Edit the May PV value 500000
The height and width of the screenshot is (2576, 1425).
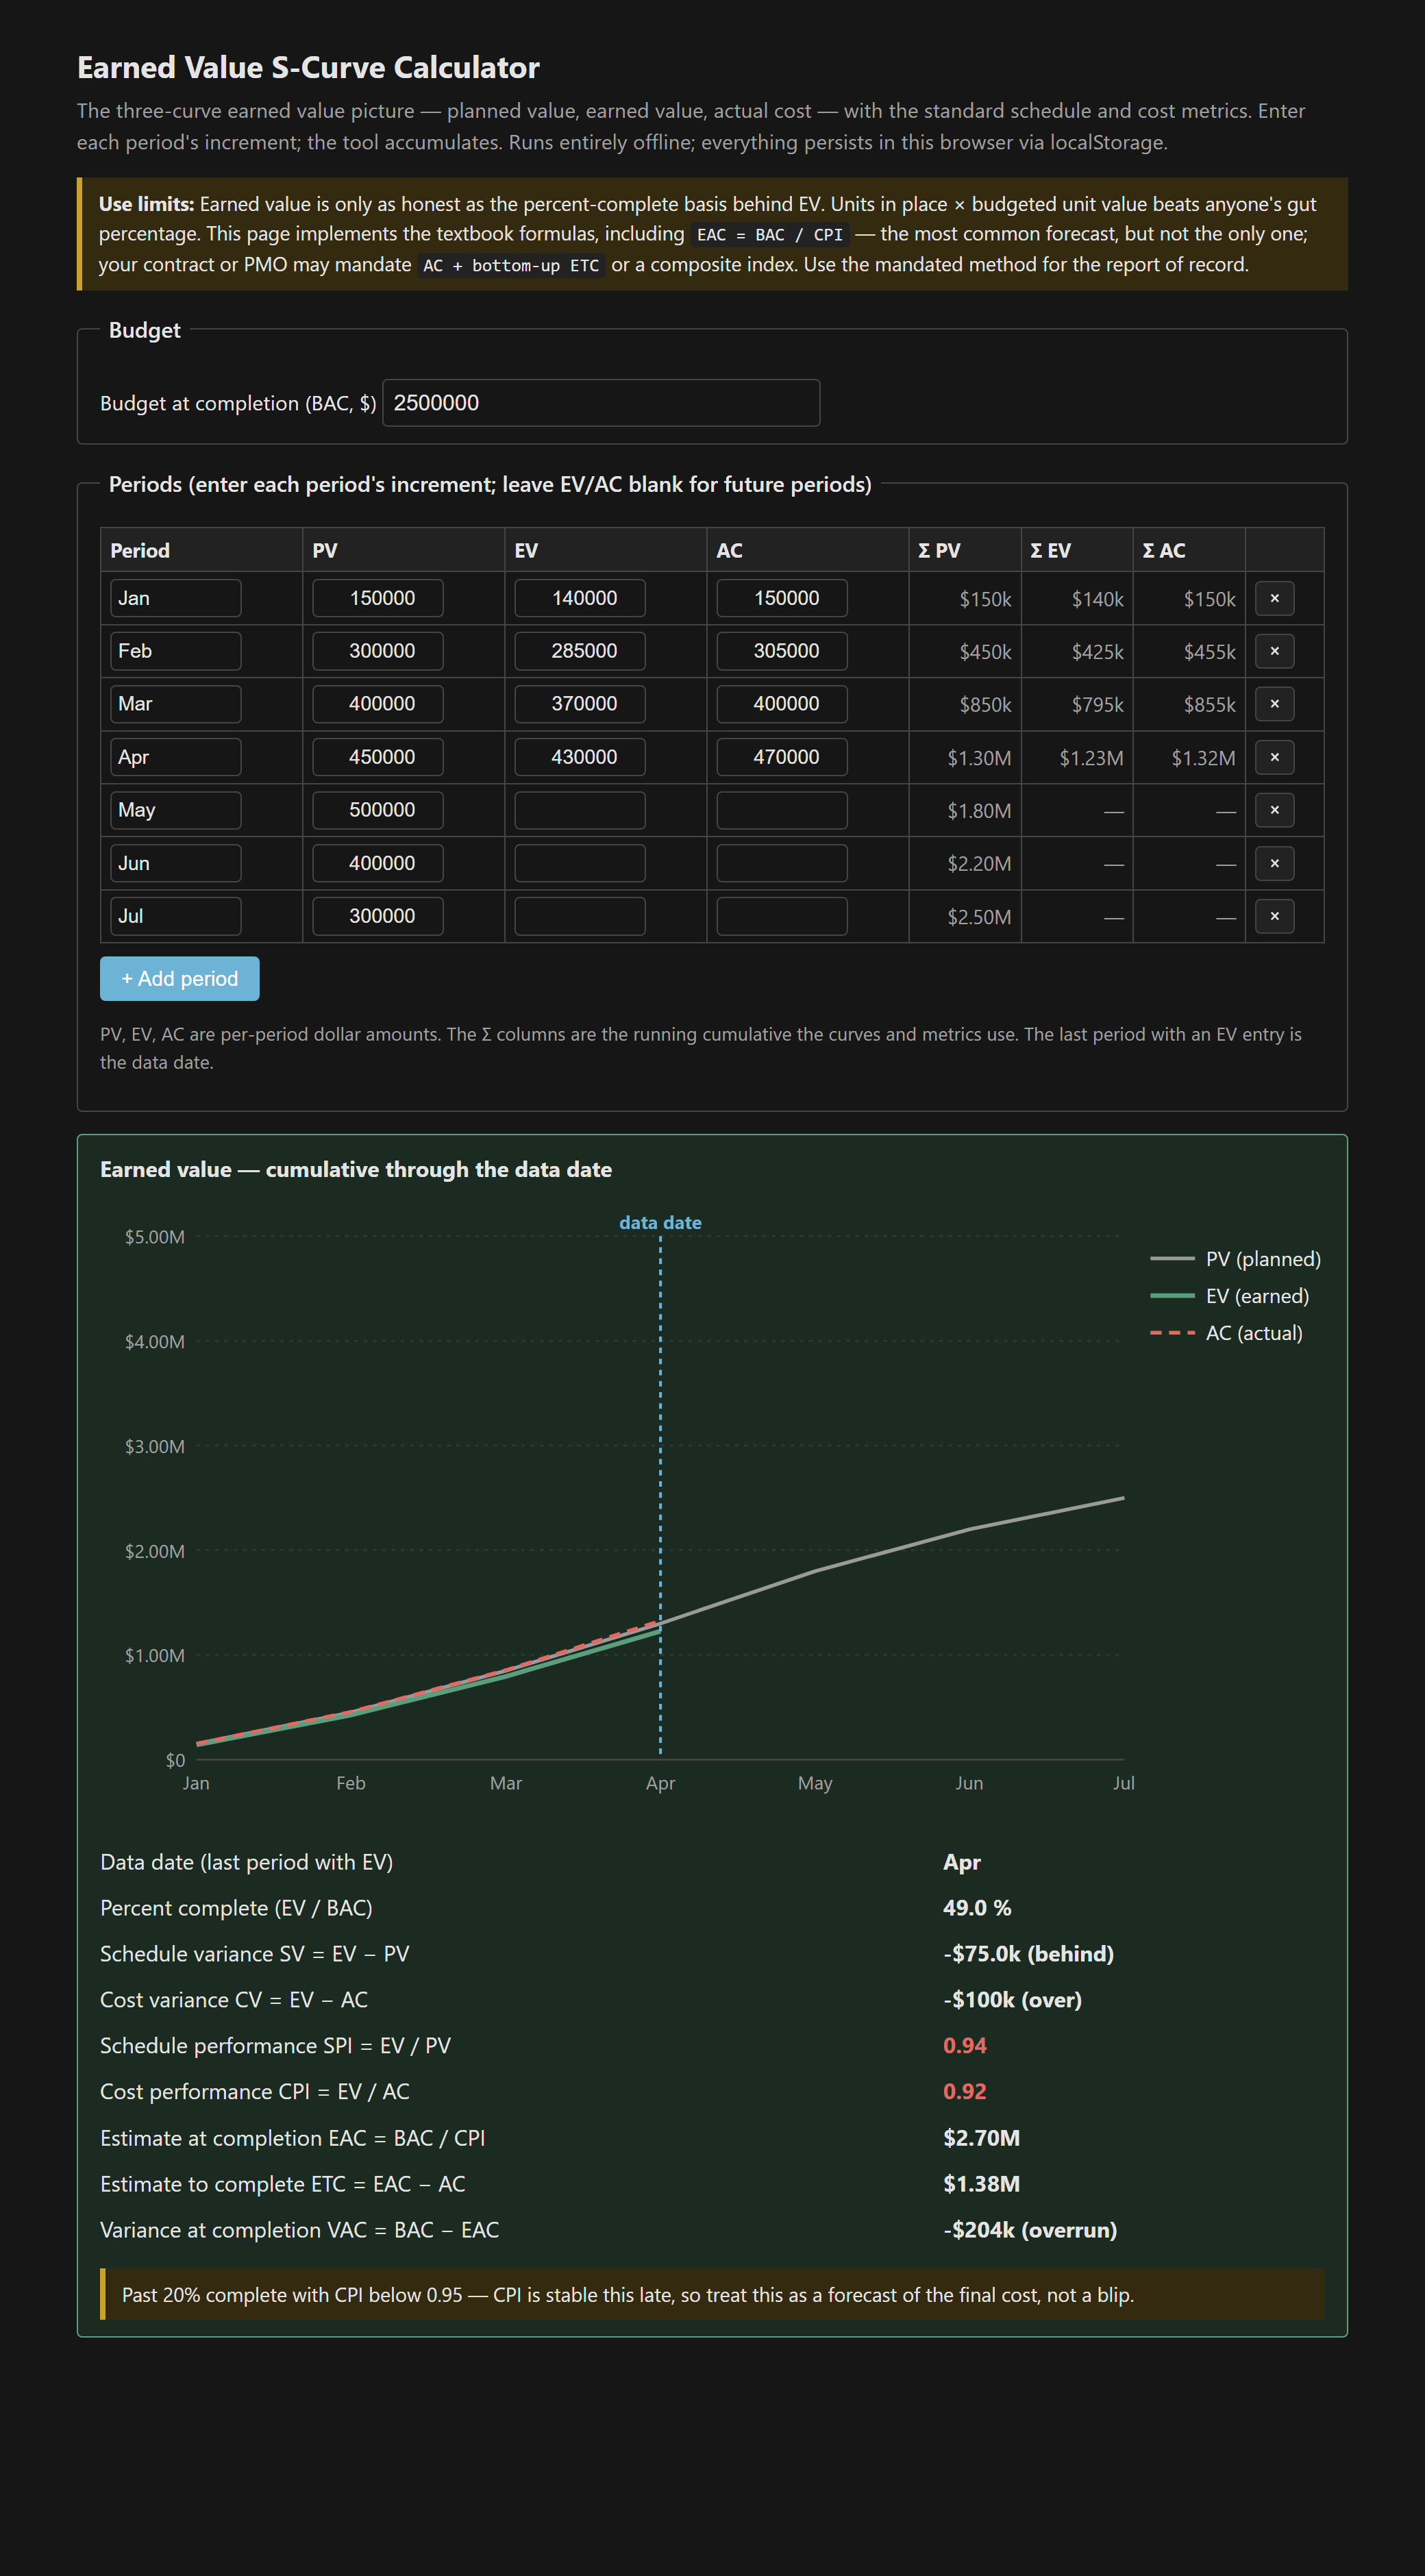pyautogui.click(x=378, y=810)
